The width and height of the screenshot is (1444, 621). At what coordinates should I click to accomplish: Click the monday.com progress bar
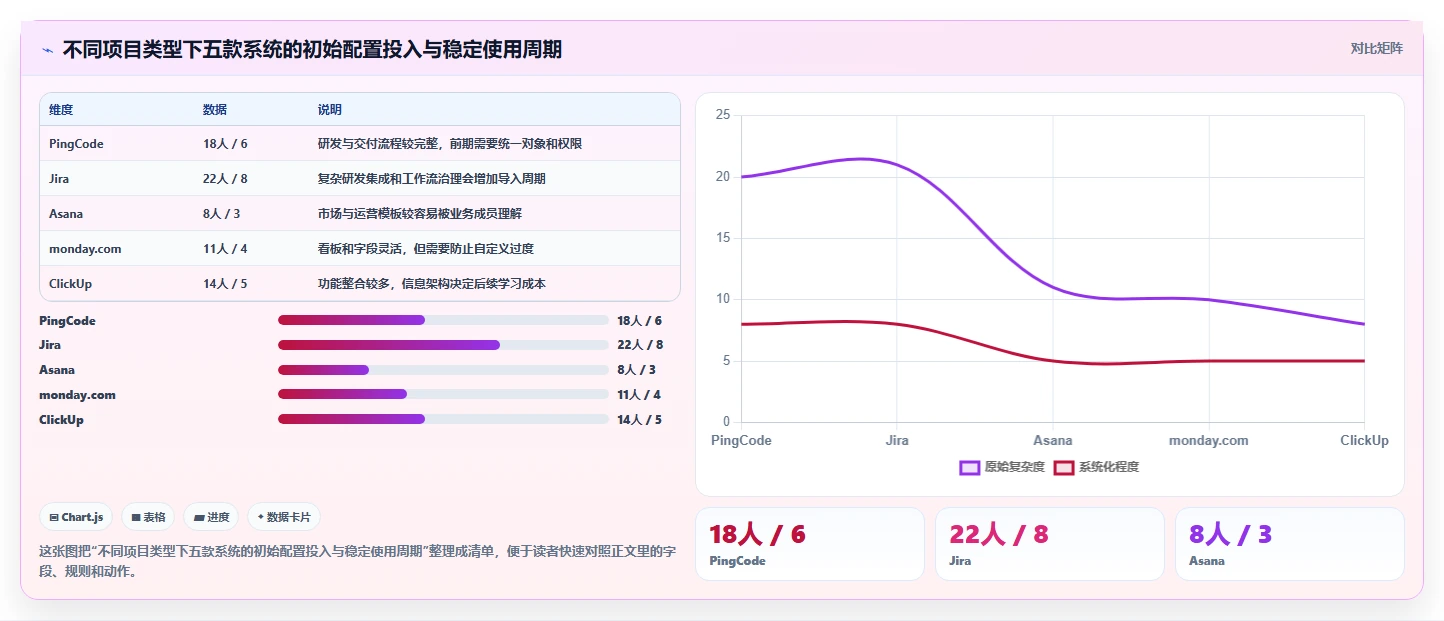pos(443,394)
